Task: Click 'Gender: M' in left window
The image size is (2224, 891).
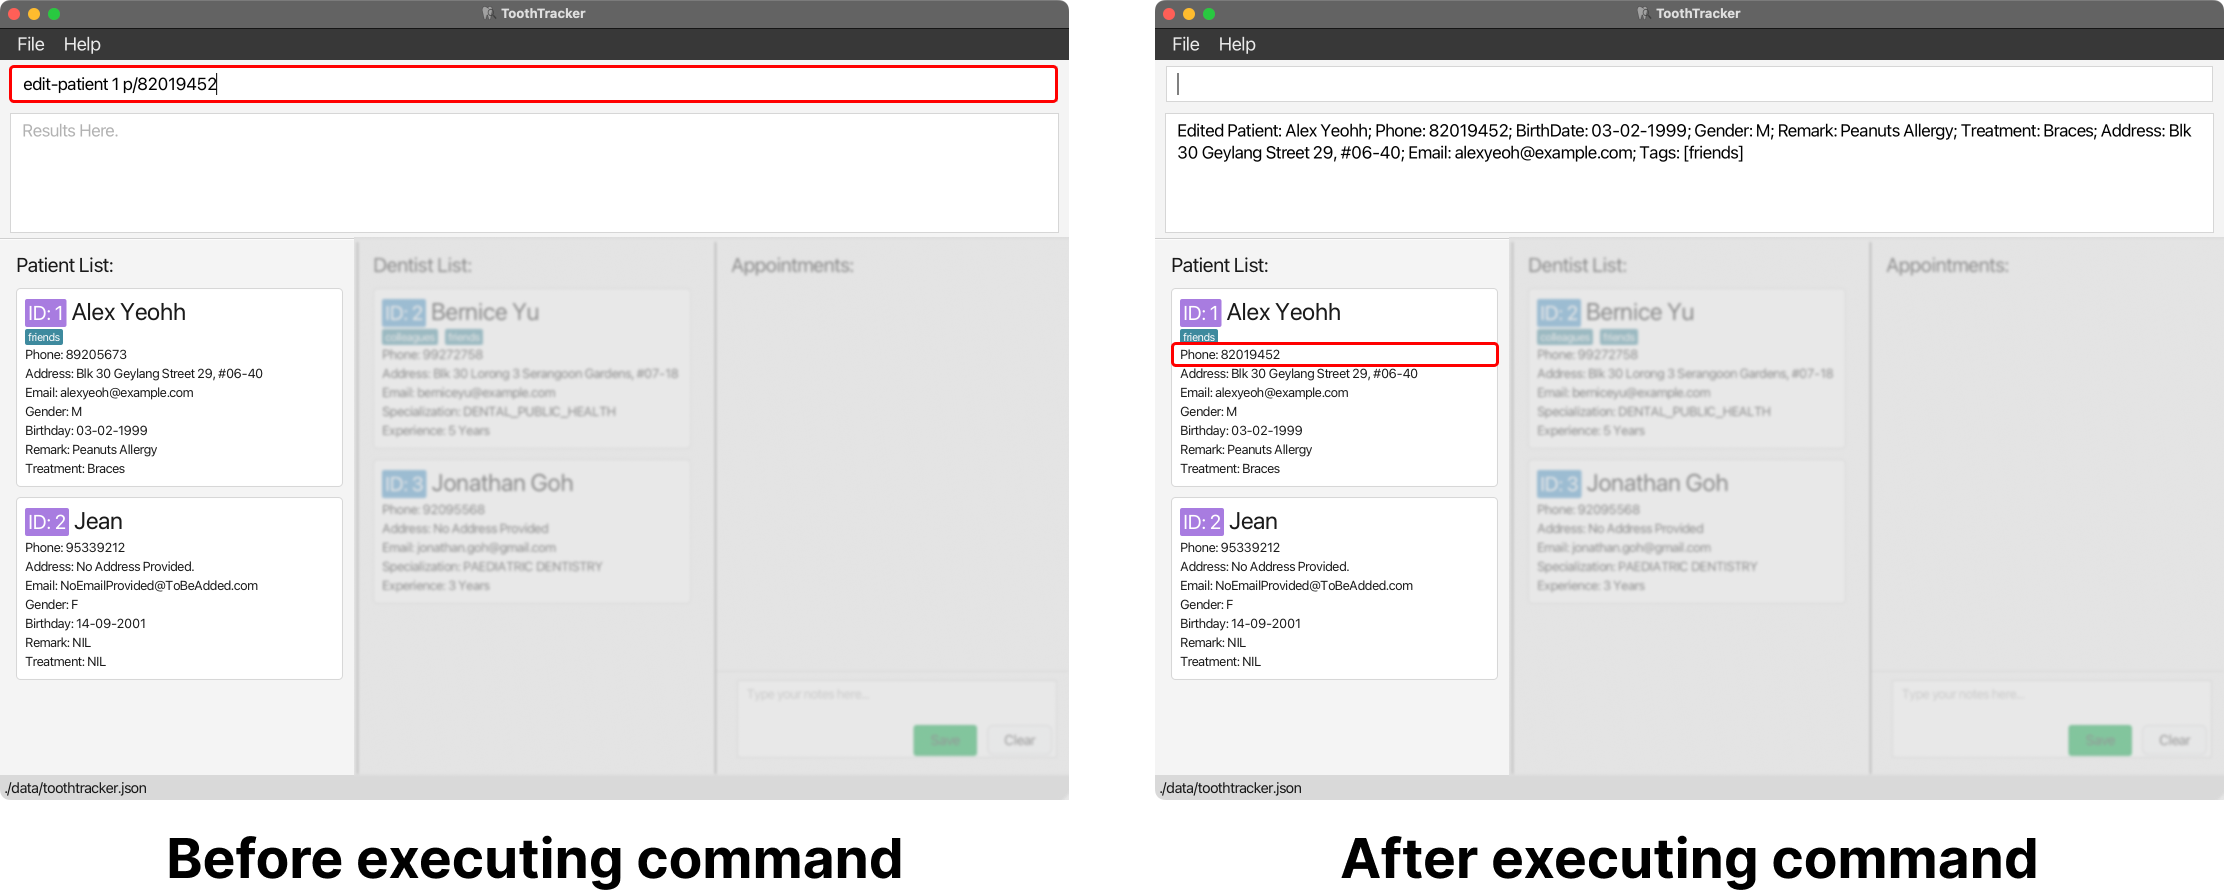Action: [54, 411]
